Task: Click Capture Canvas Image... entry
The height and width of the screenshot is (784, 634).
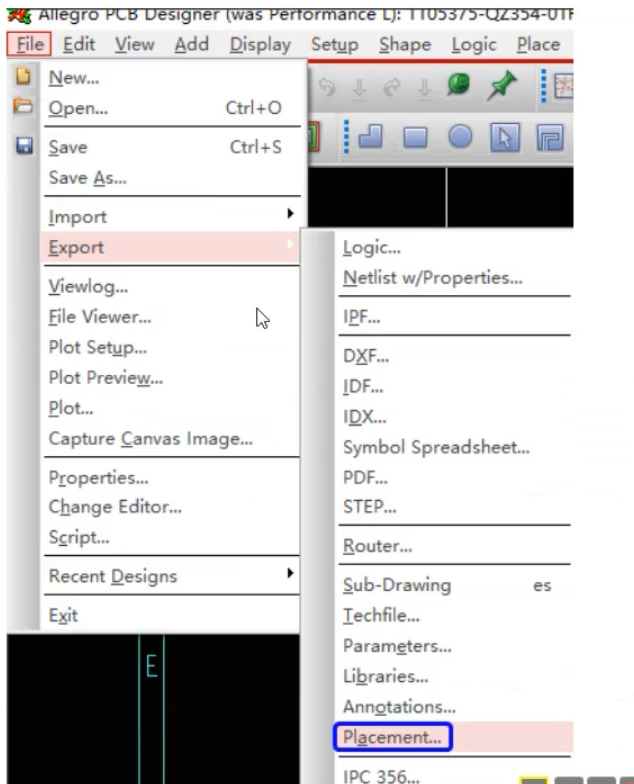Action: (150, 438)
